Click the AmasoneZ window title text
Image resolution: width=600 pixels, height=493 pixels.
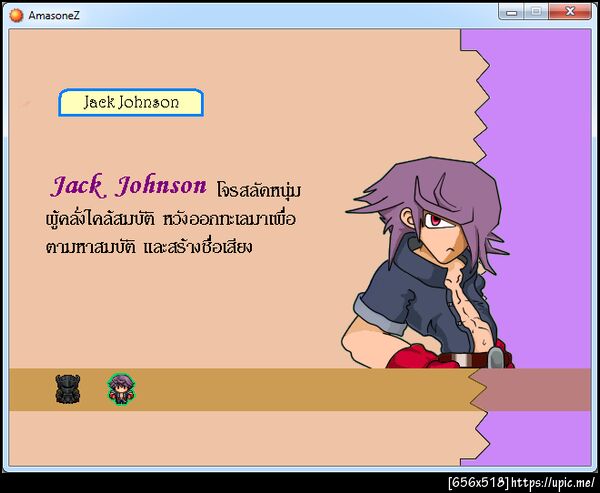tap(54, 15)
